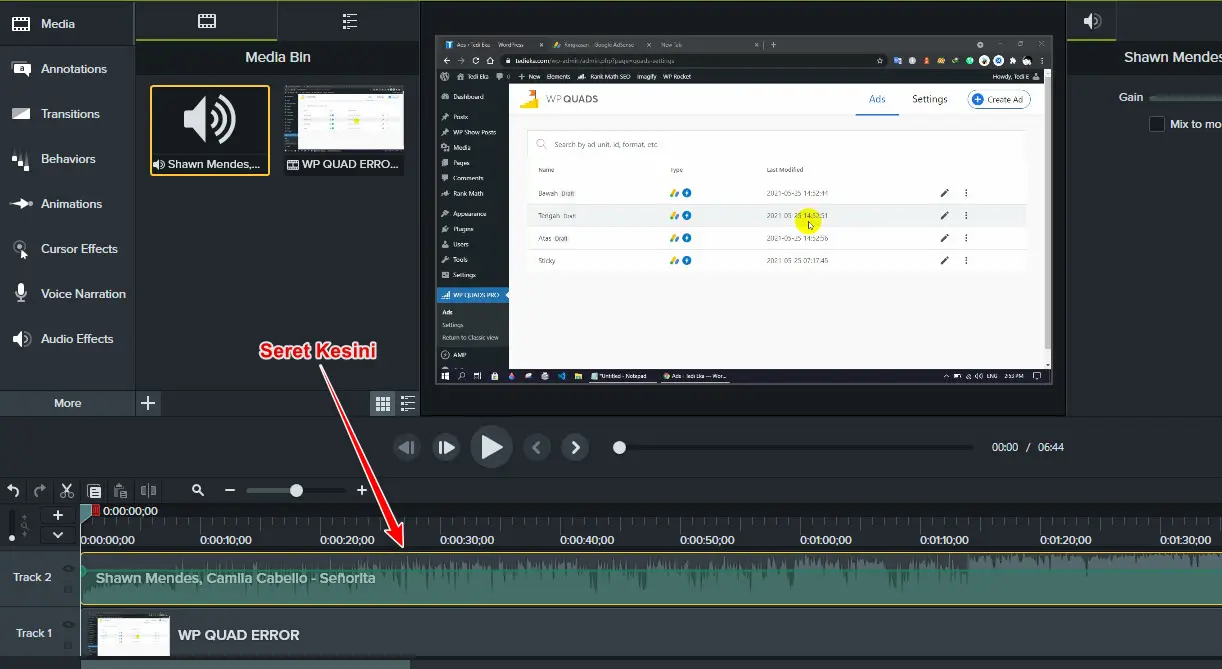Screen dimensions: 1222x669
Task: Click the preview canvas video
Action: 743,209
